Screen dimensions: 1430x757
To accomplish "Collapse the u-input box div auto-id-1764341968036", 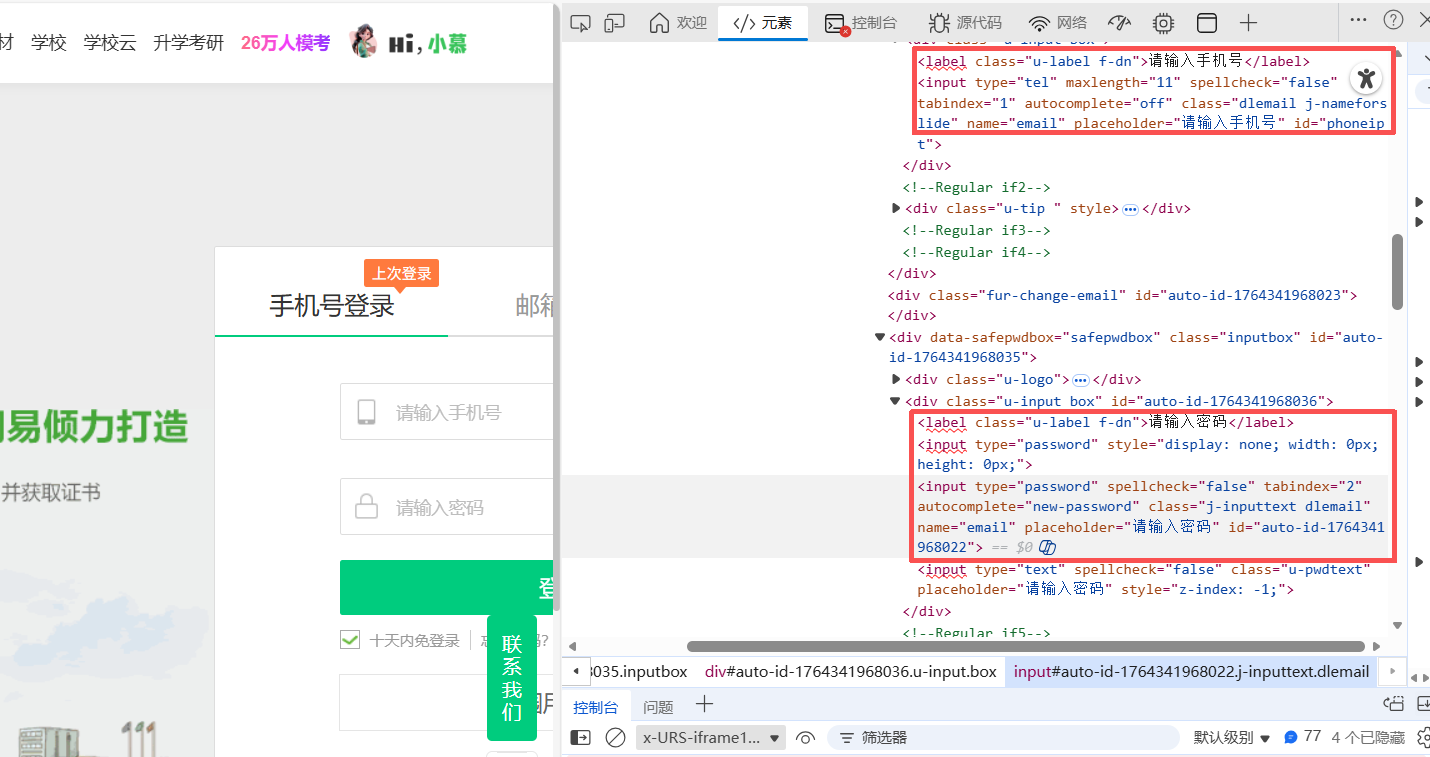I will [x=896, y=401].
